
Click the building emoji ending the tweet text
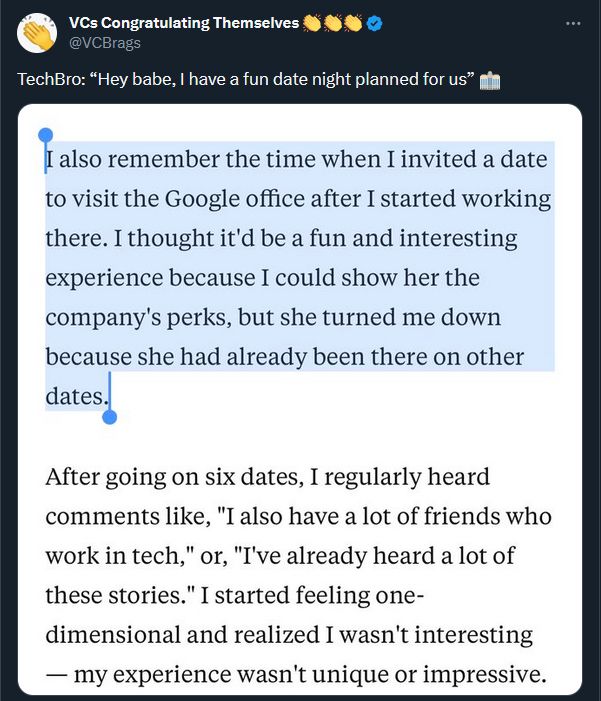click(x=490, y=81)
